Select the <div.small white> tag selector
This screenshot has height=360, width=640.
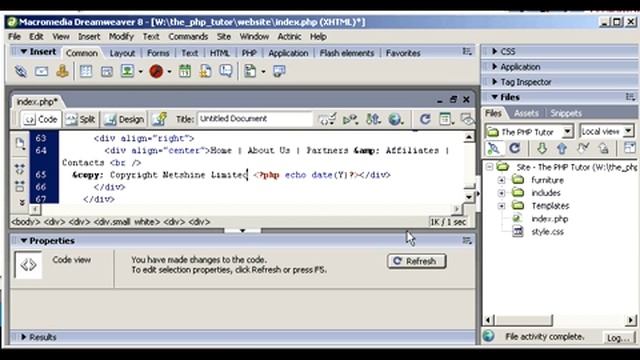127,222
